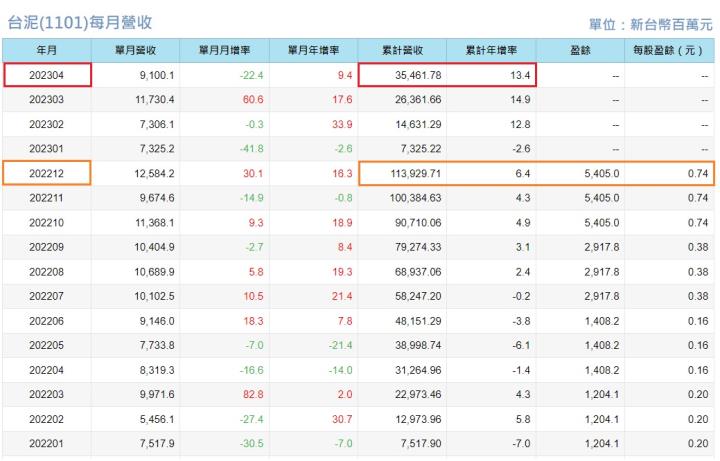Click earnings 1,204.1 in the 202203 row
Screen dimensions: 720x461
pyautogui.click(x=602, y=394)
